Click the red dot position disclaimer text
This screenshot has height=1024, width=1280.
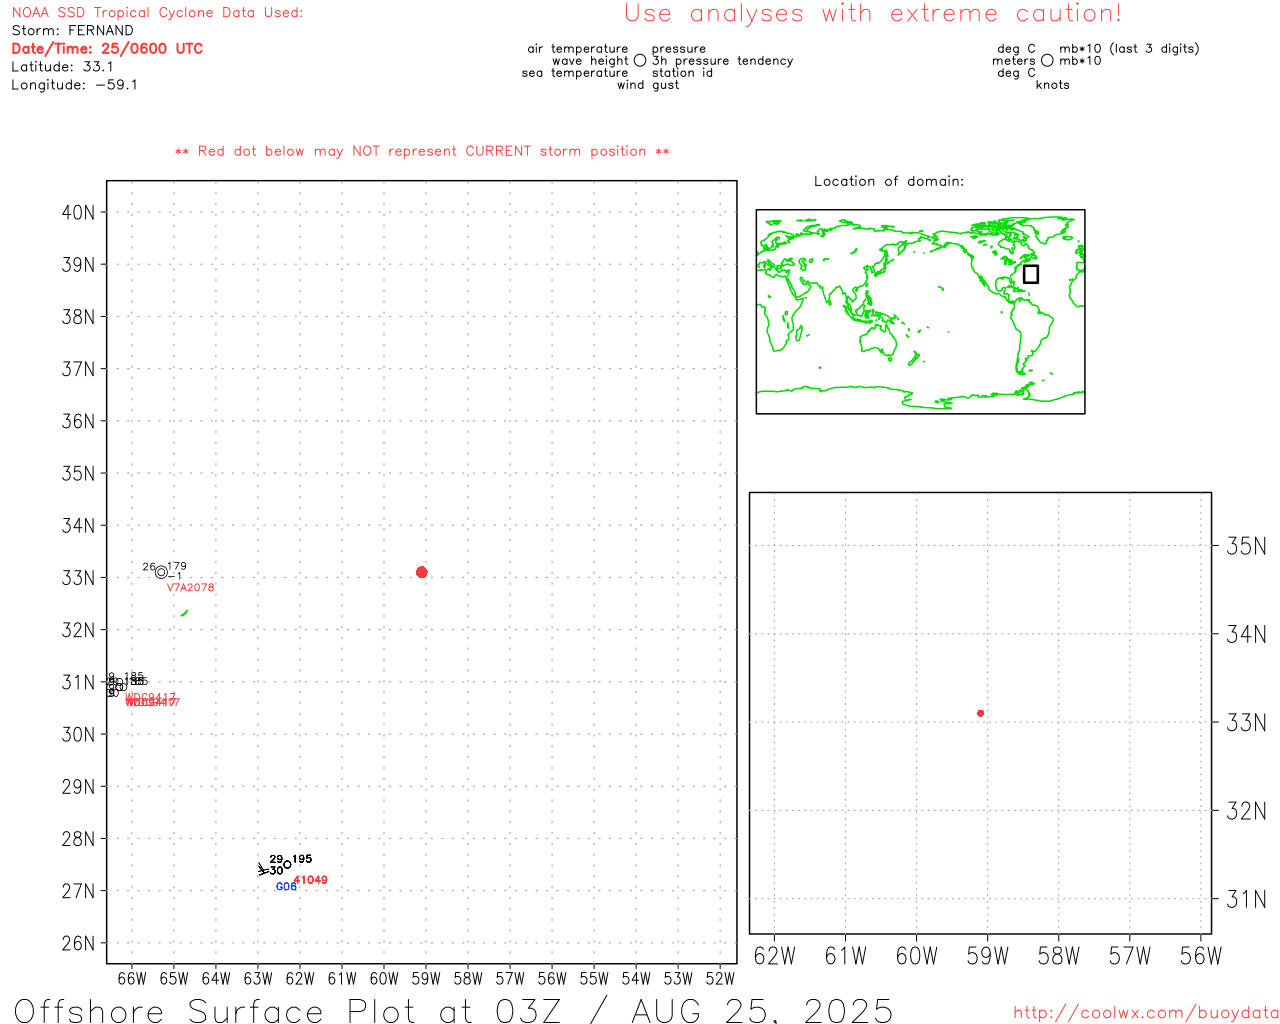[x=422, y=152]
